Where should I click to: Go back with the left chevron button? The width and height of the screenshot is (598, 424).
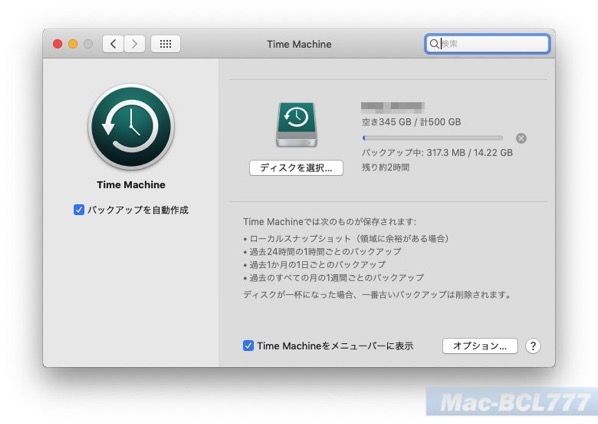(113, 44)
